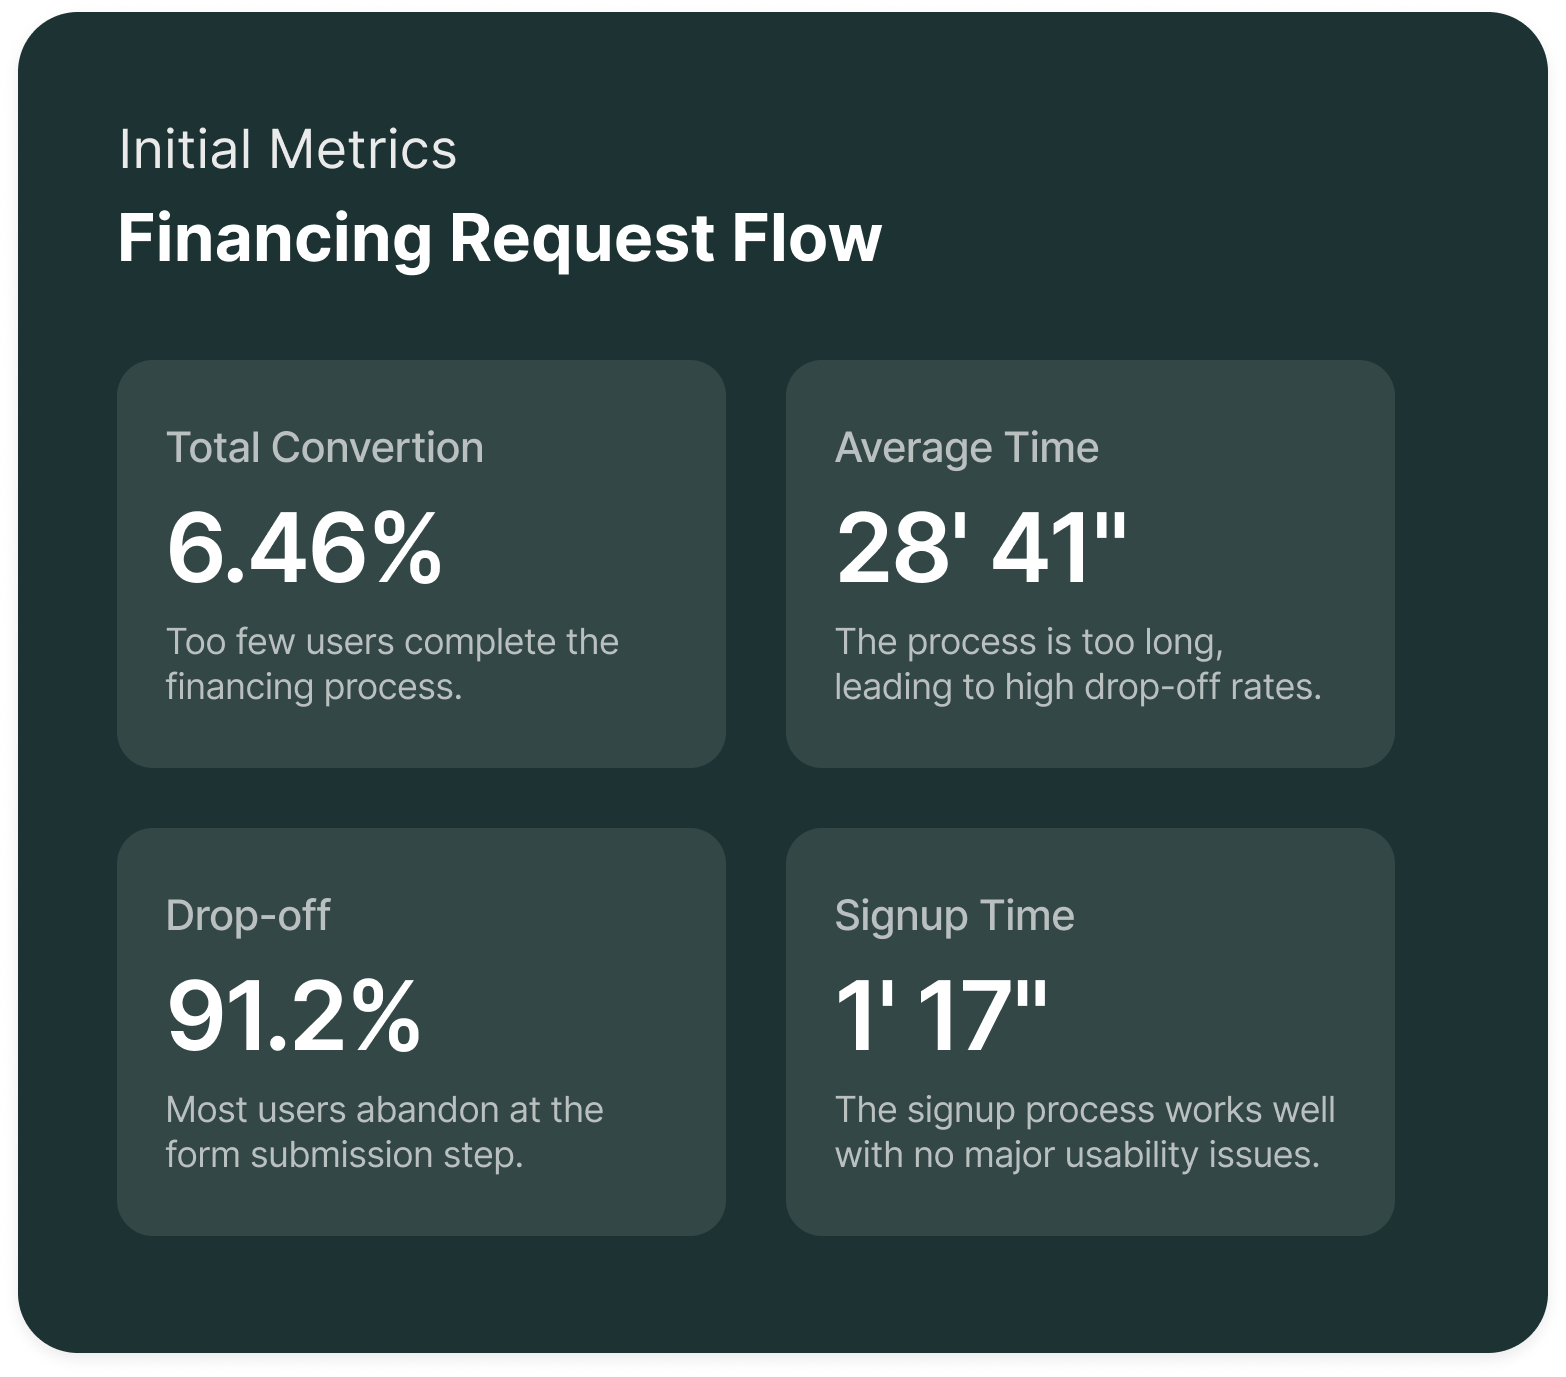Click the text about too few users completing
The width and height of the screenshot is (1566, 1377).
tap(392, 664)
